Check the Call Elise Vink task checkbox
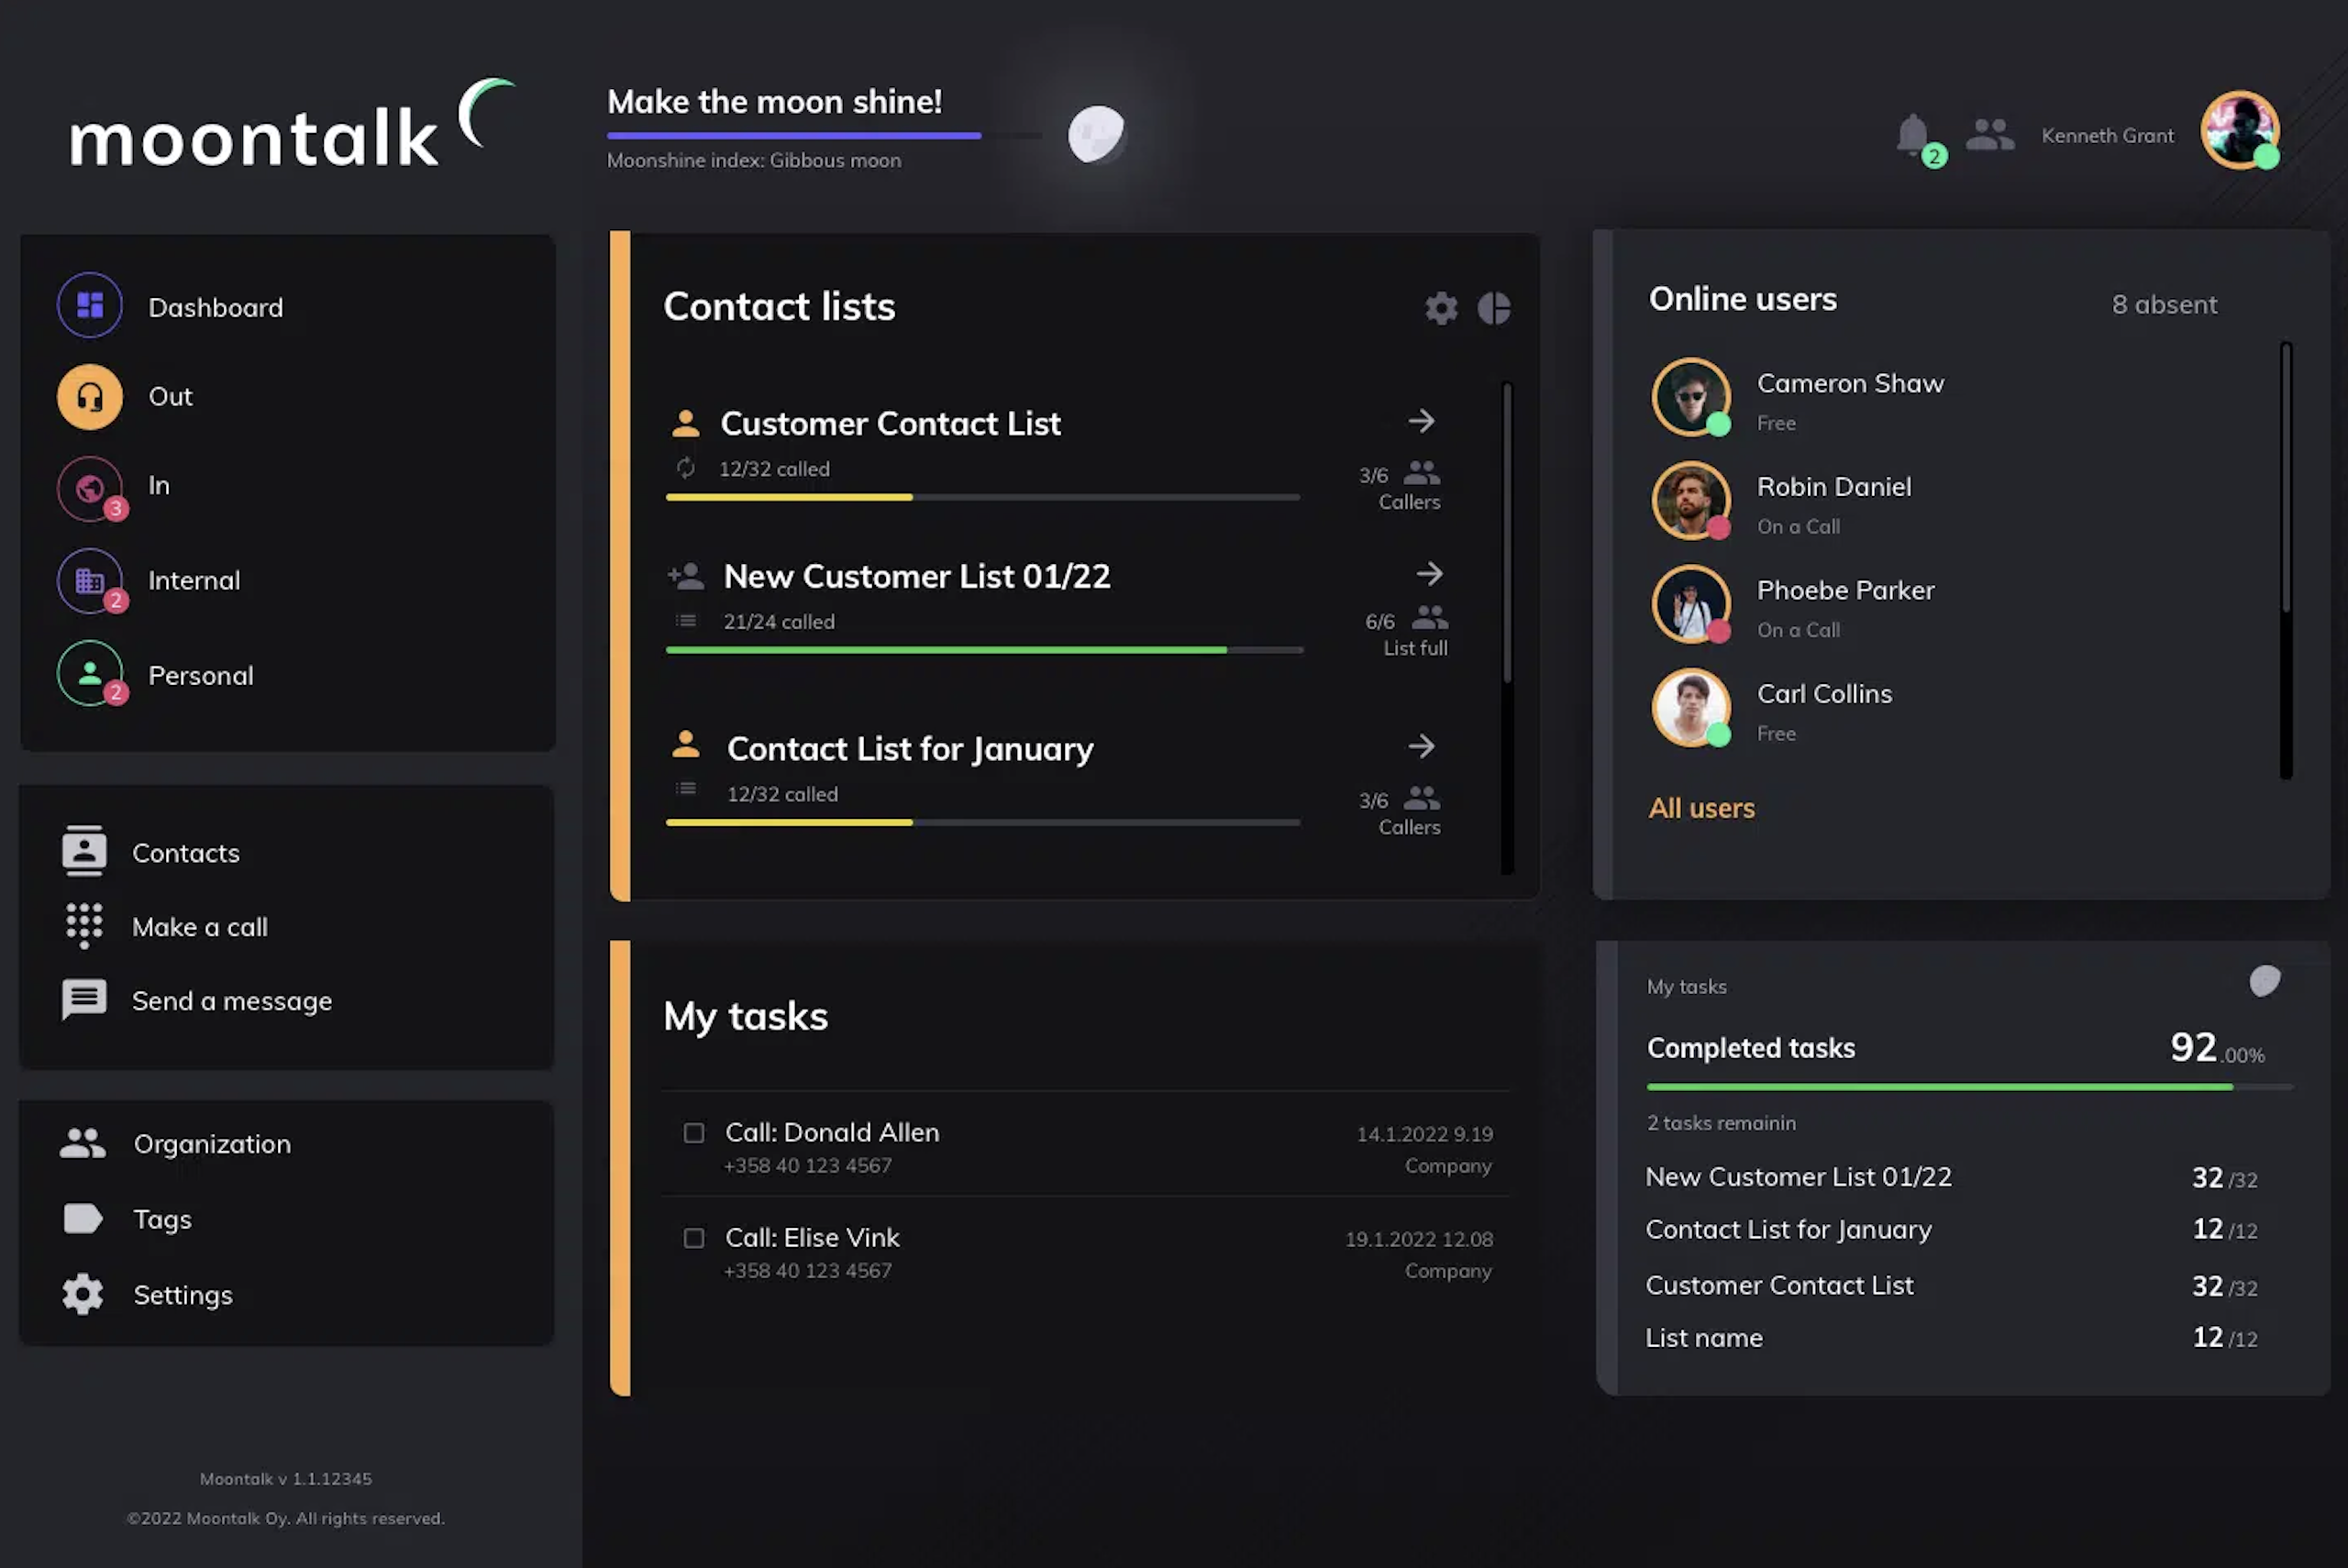Screen dimensions: 2348x1568 coord(692,1239)
